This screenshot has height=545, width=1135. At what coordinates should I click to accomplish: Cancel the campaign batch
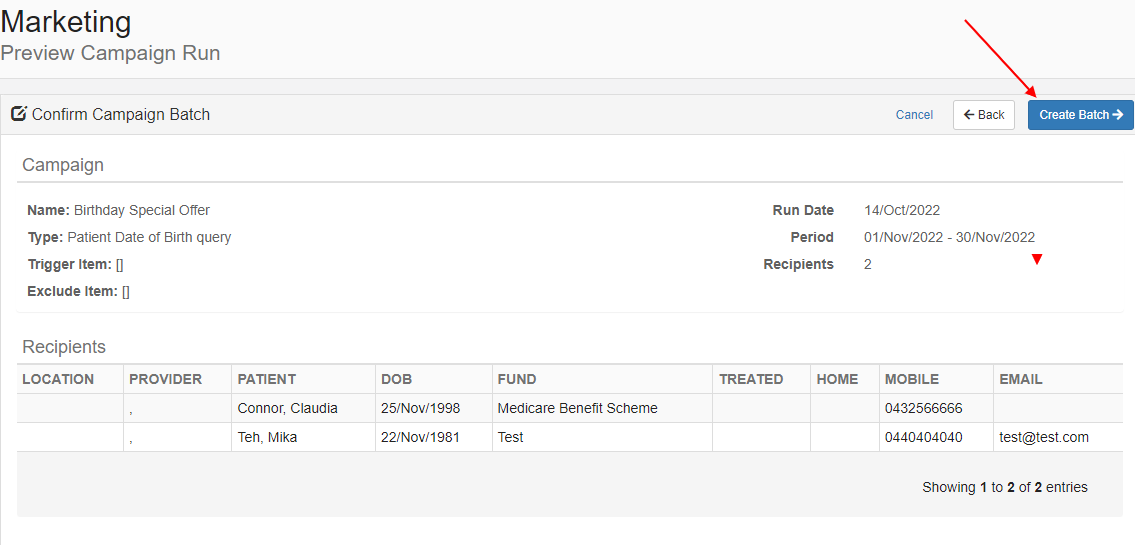[x=914, y=114]
